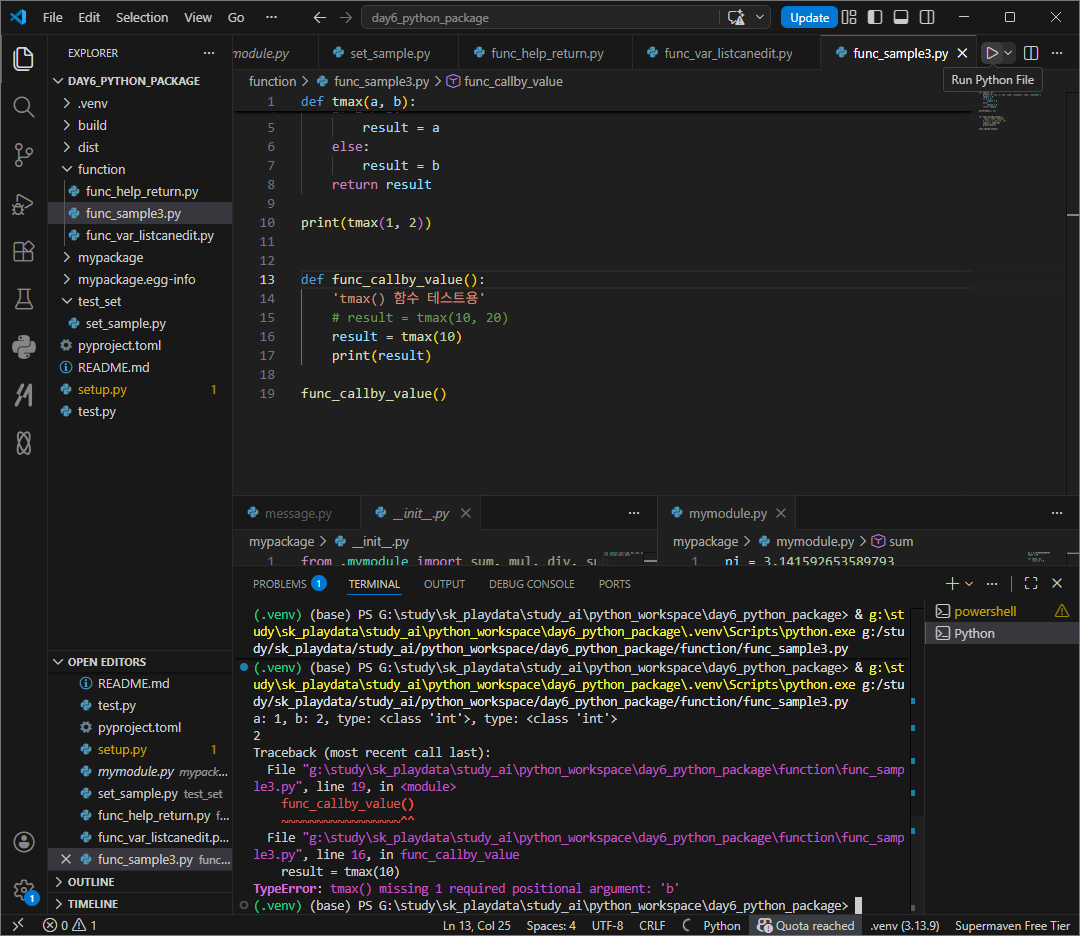
Task: Expand the dist folder
Action: point(140,147)
